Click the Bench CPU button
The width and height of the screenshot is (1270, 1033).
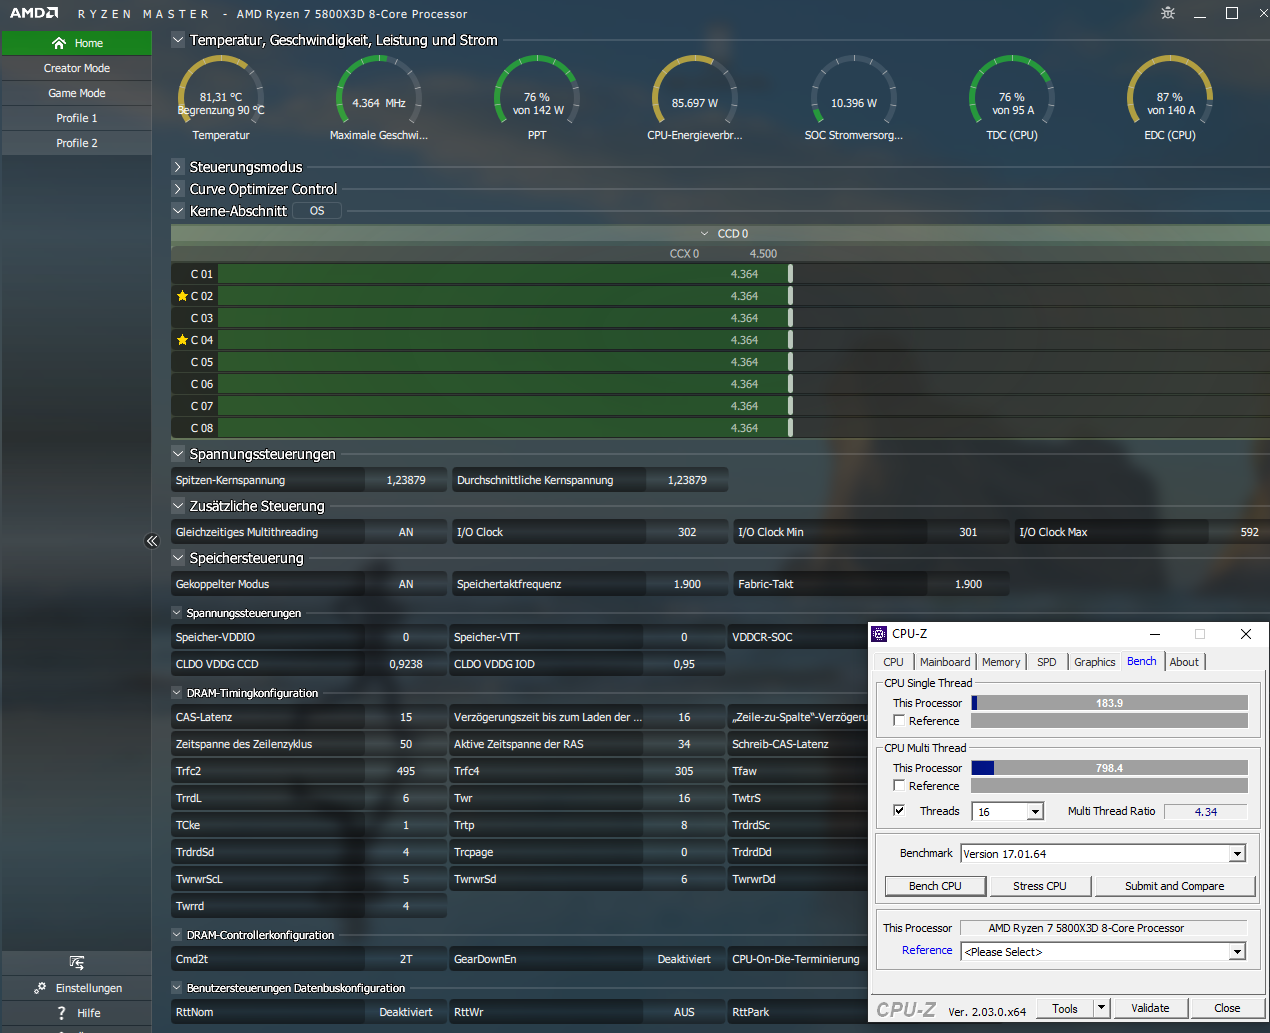936,886
